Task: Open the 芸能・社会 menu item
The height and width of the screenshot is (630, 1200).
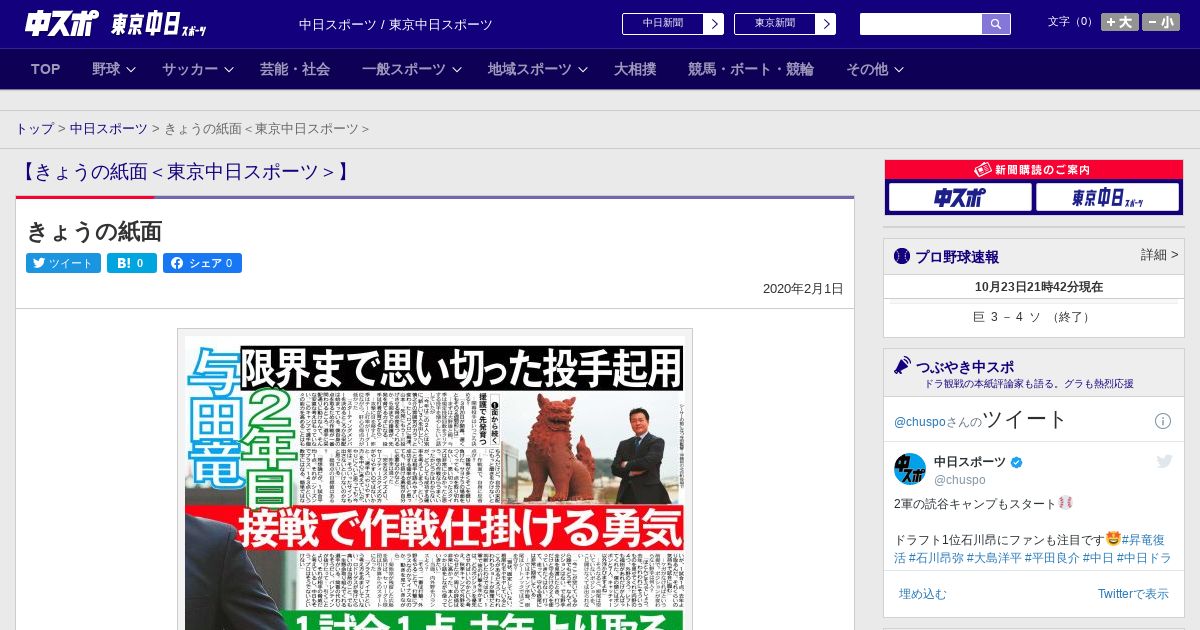Action: tap(295, 69)
